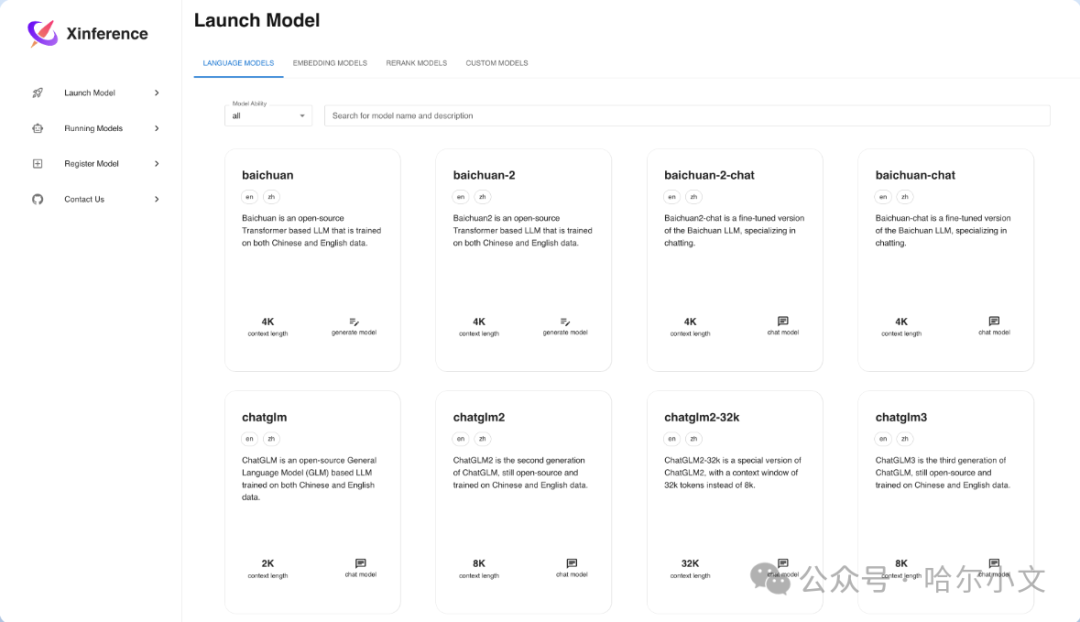Expand the Running Models sidebar chevron

pyautogui.click(x=157, y=128)
